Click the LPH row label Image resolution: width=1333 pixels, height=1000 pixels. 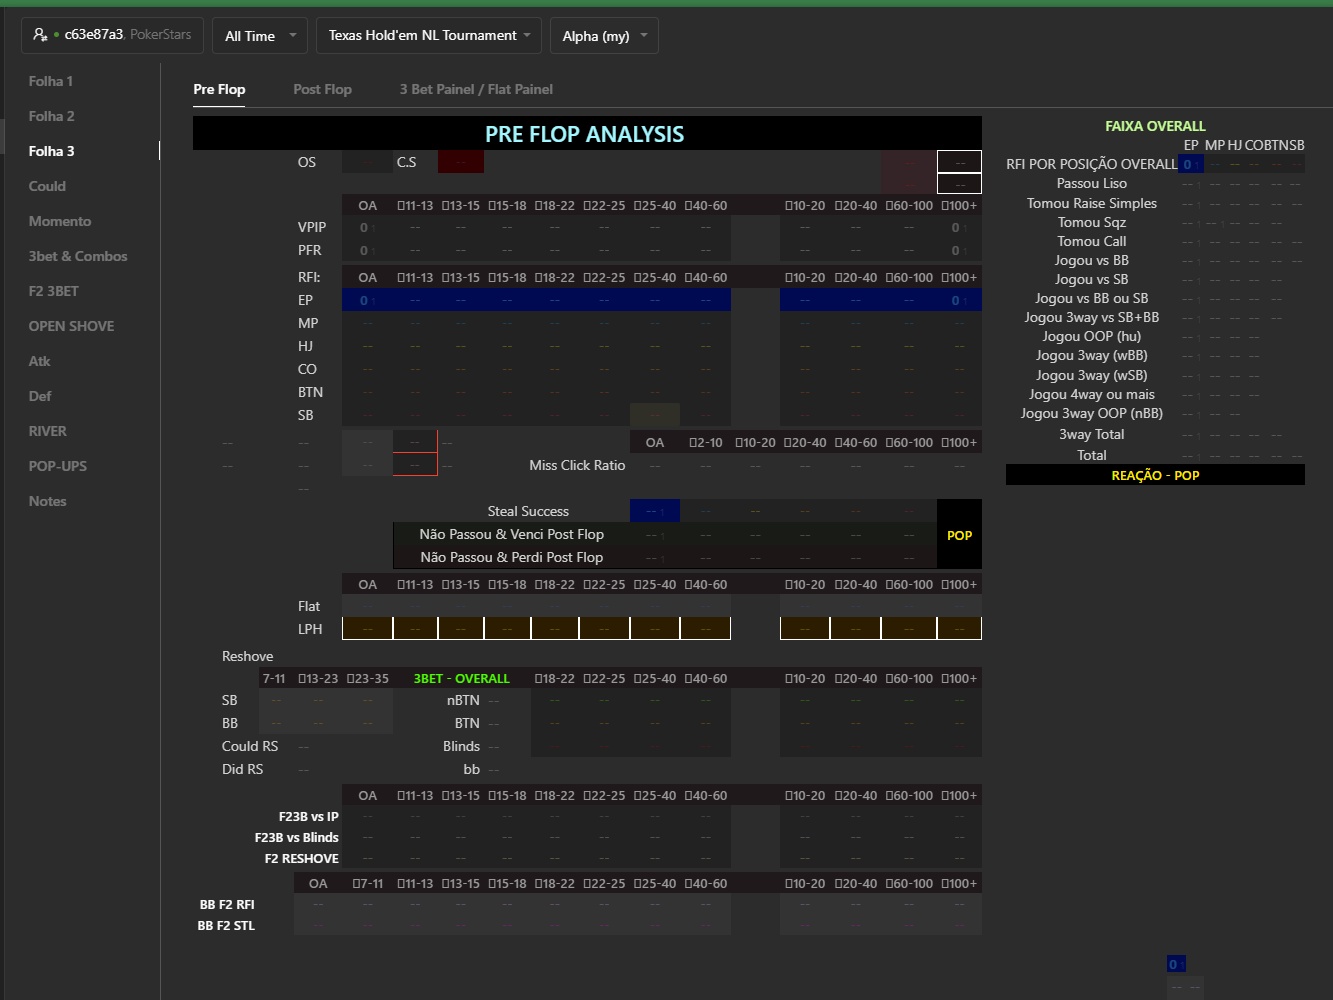(310, 629)
